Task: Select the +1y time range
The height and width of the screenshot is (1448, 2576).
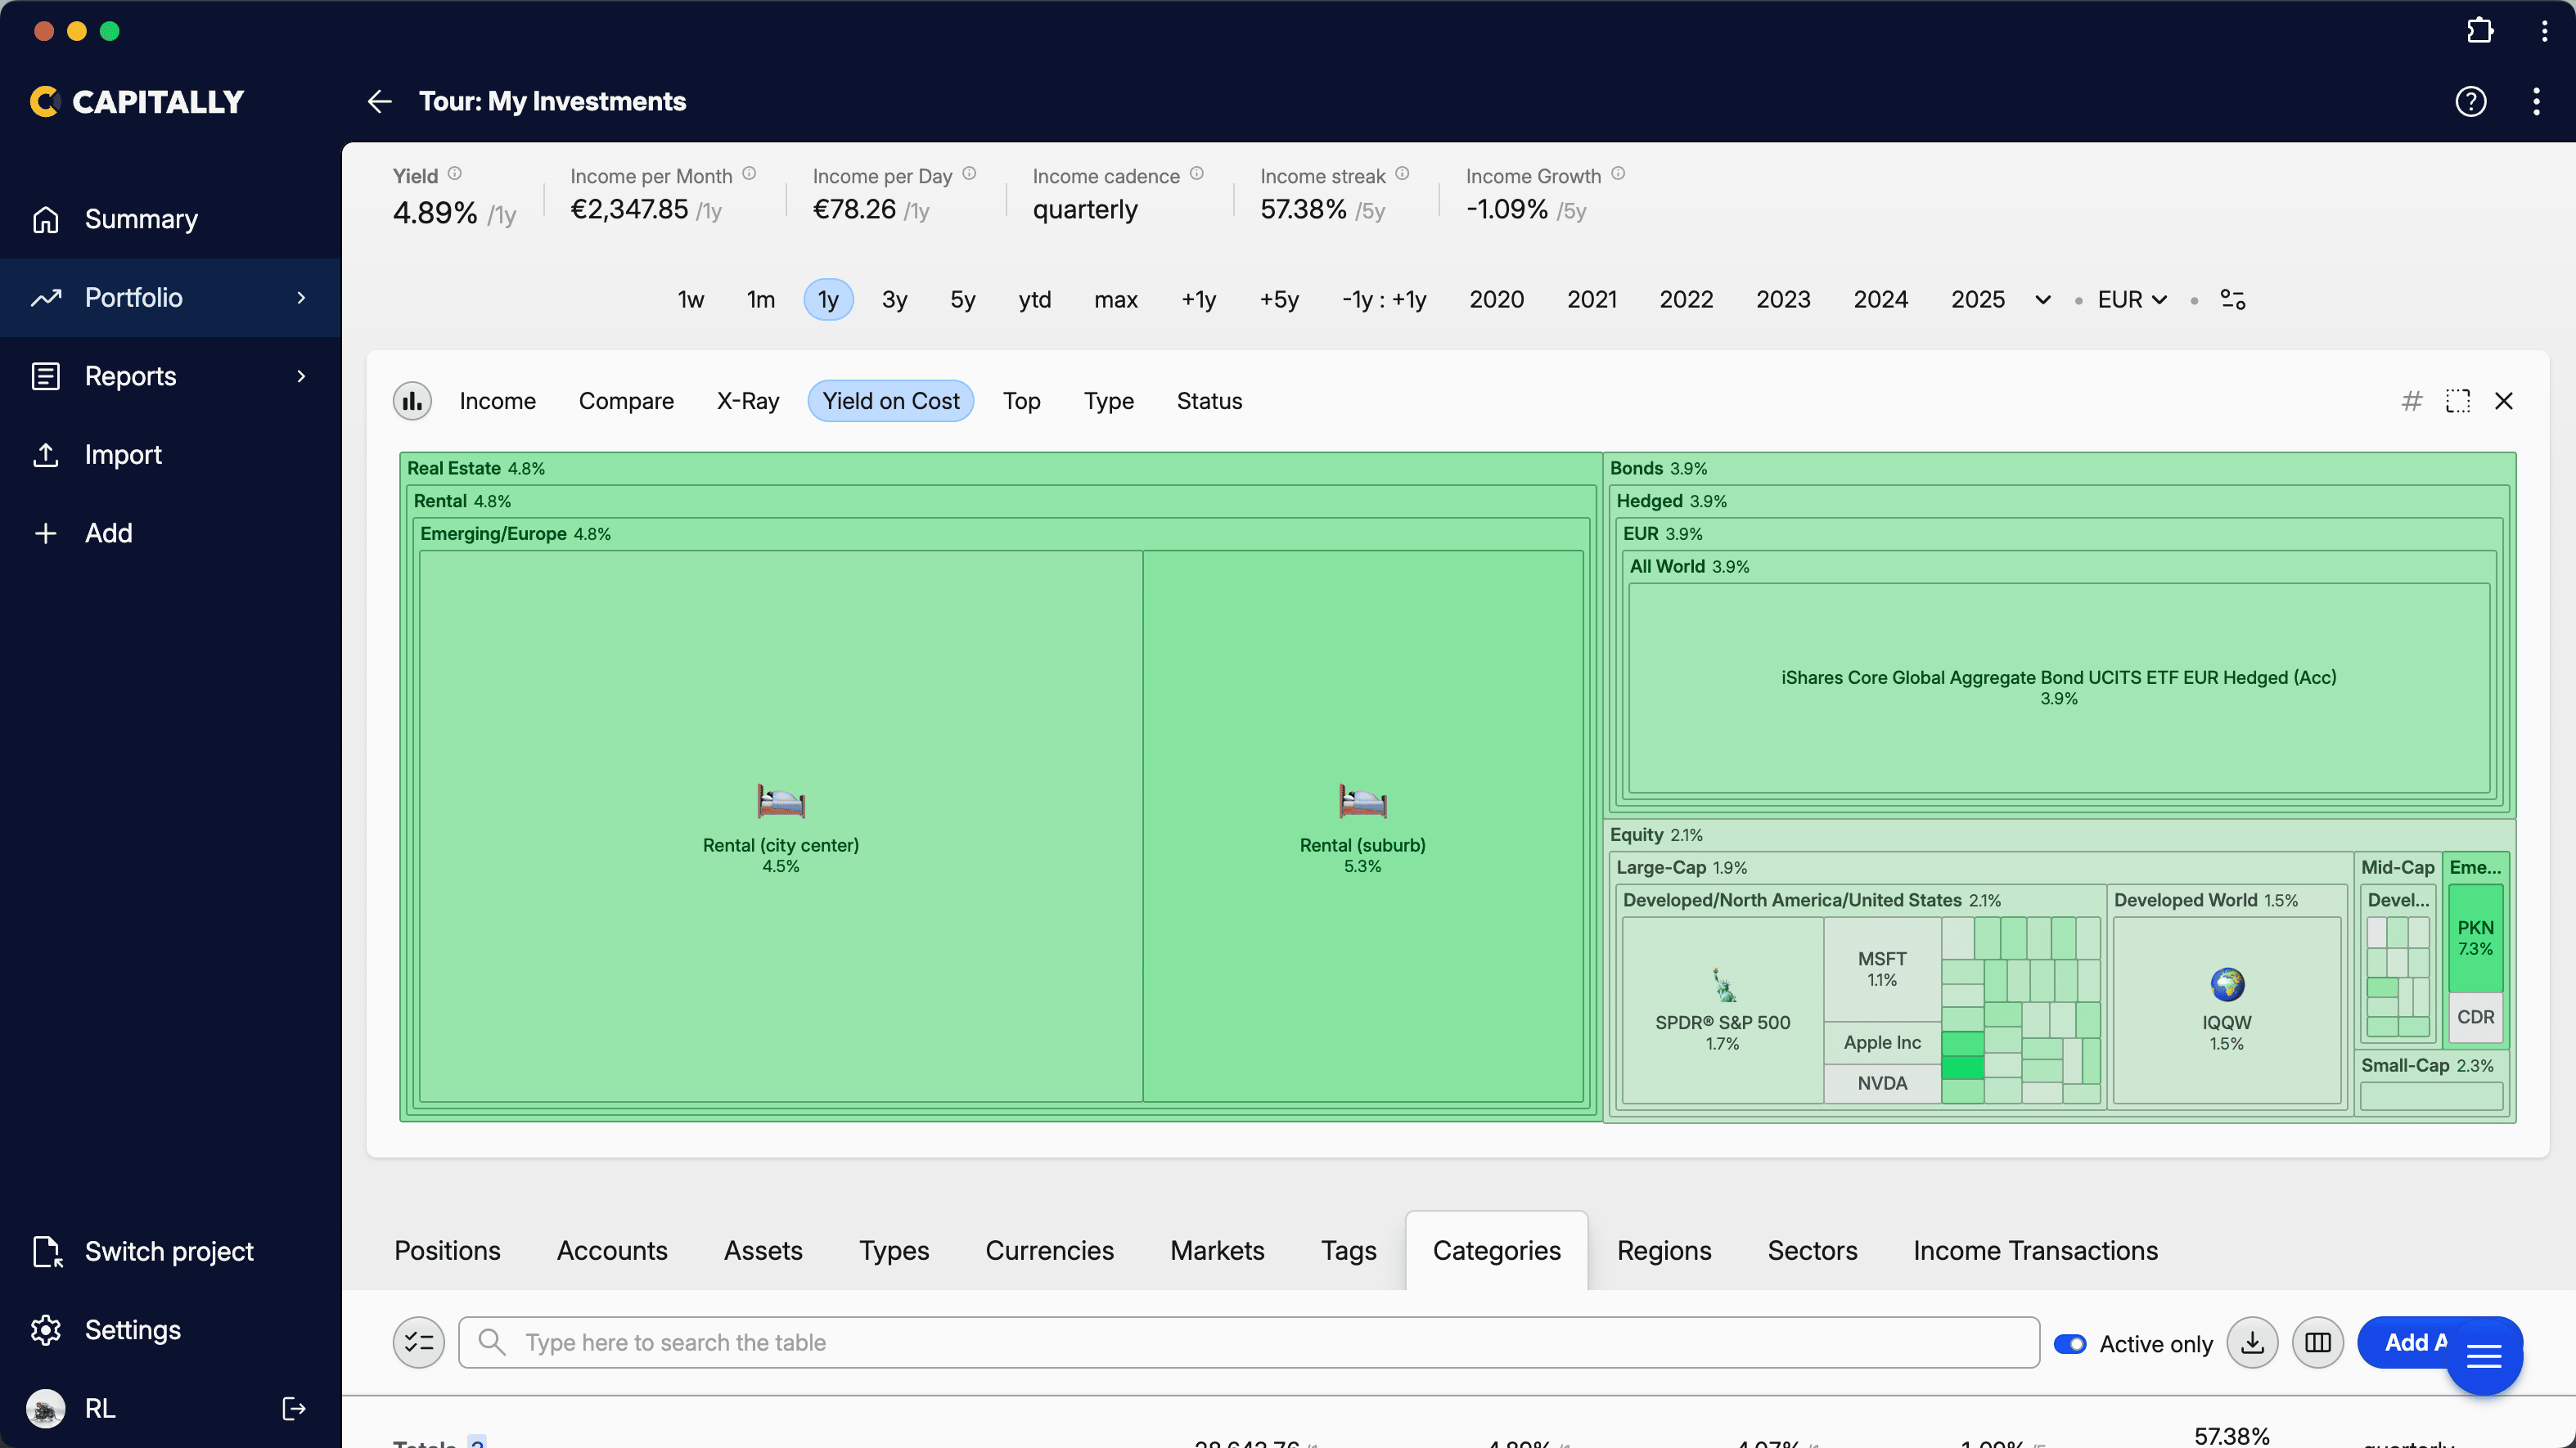Action: pos(1198,299)
